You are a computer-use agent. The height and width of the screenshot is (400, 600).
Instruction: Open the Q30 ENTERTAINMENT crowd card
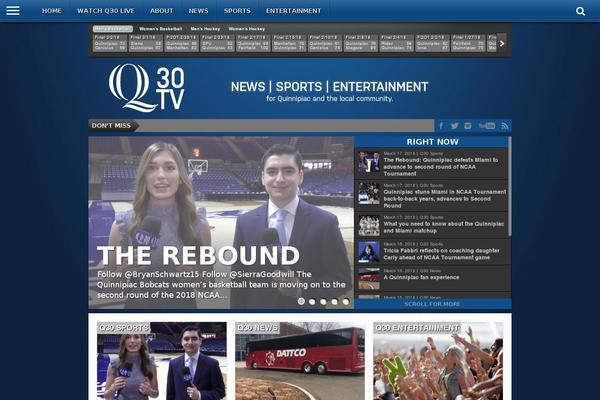tap(438, 361)
